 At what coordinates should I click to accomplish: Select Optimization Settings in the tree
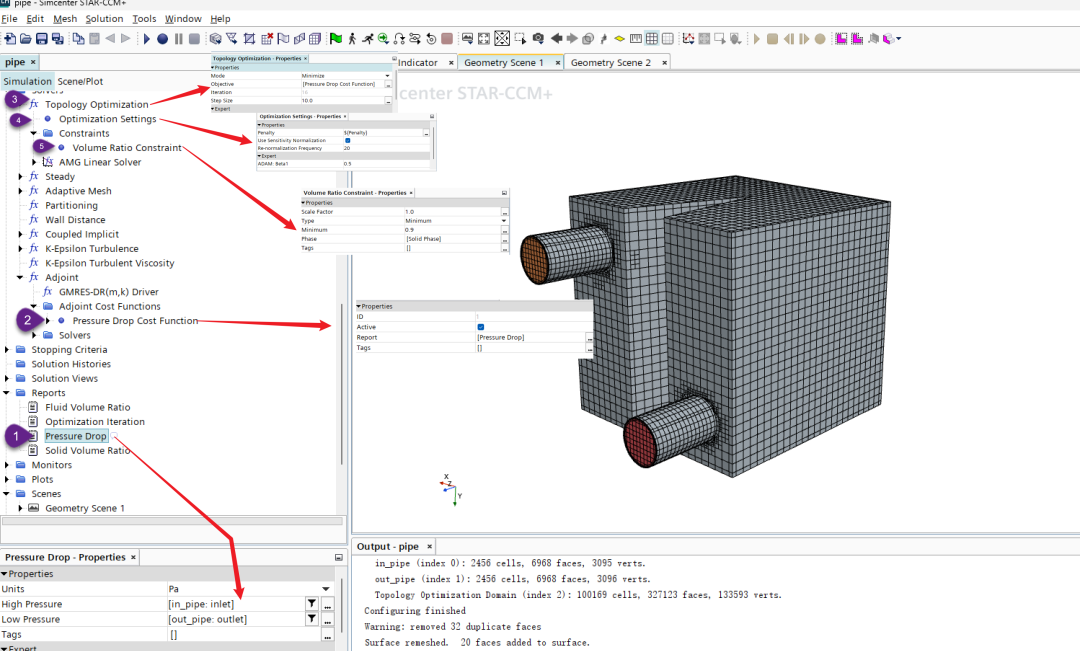click(x=107, y=119)
